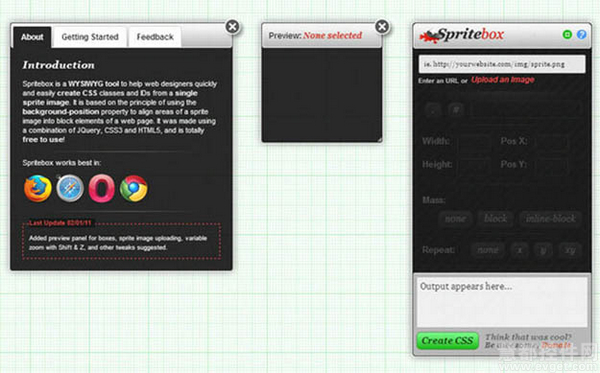The image size is (600, 373).
Task: Click the Firefox browser icon
Action: [38, 188]
